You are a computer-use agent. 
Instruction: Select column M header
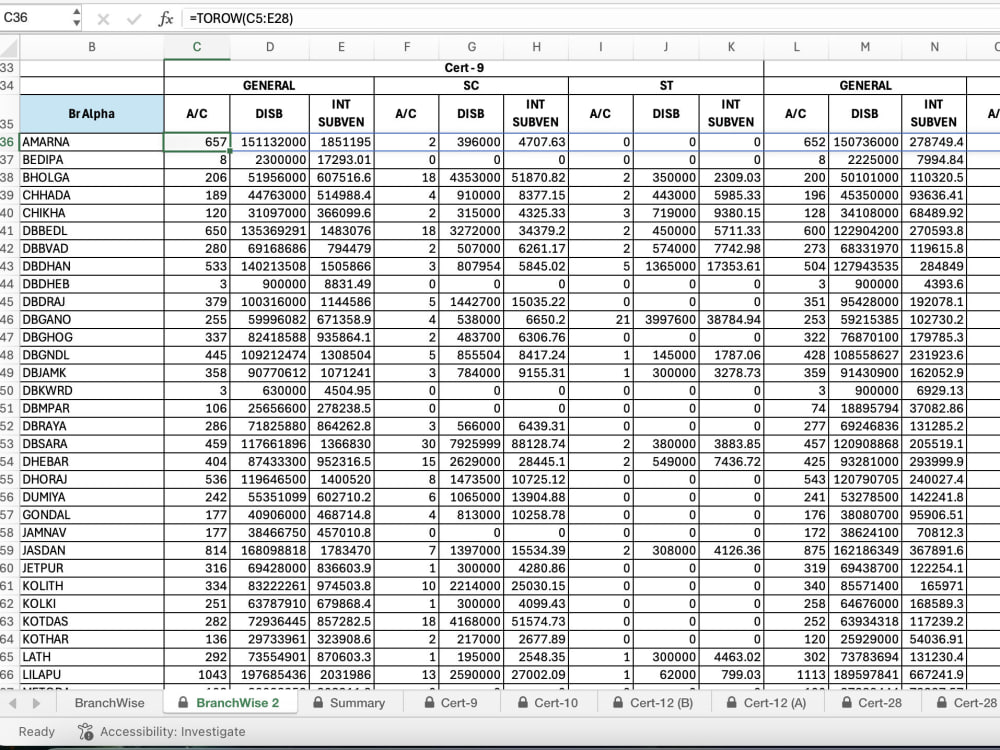tap(865, 47)
